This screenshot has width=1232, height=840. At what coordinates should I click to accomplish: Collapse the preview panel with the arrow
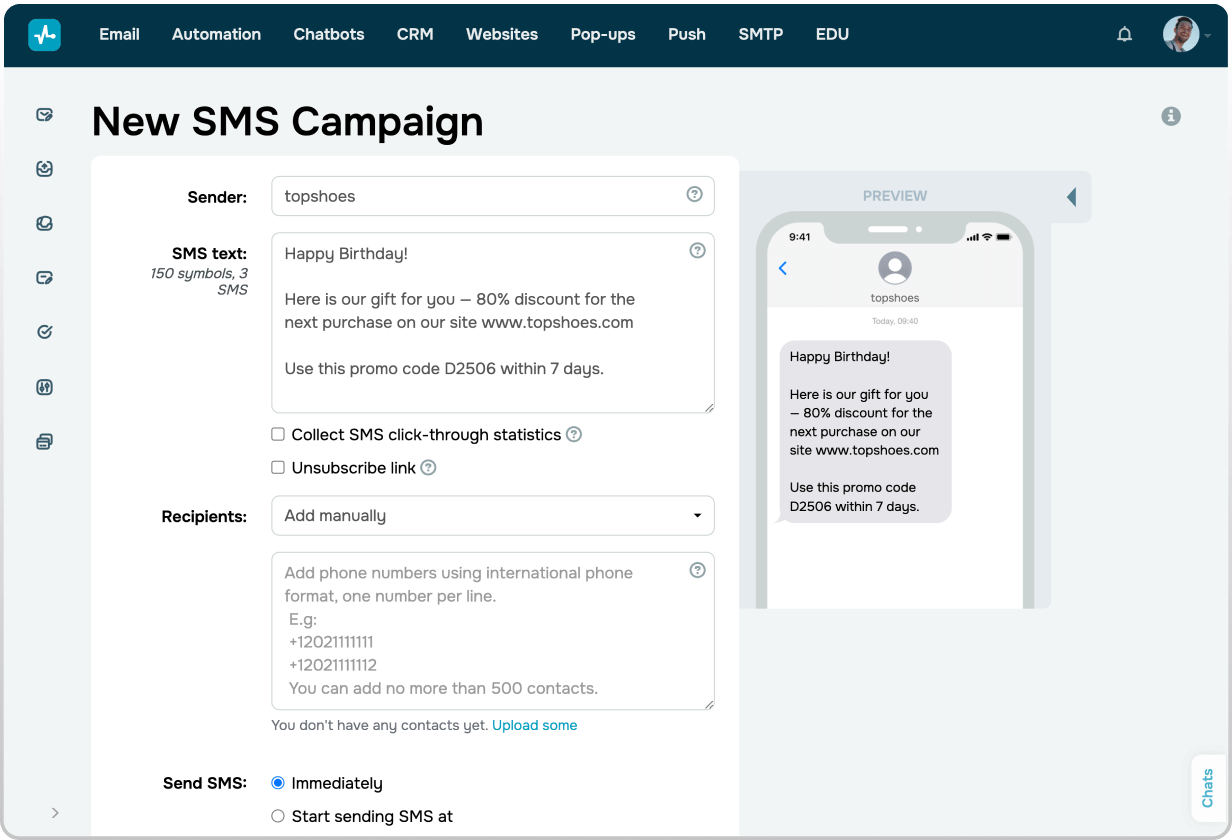pos(1071,197)
